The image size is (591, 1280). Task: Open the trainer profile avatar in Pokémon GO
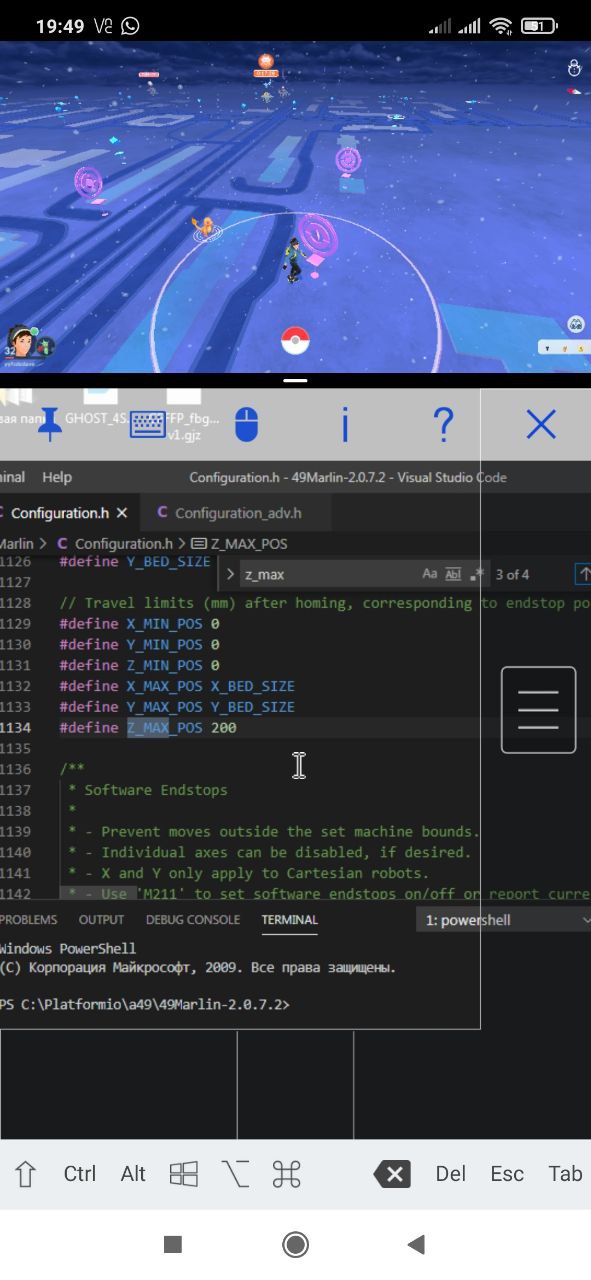pos(22,340)
